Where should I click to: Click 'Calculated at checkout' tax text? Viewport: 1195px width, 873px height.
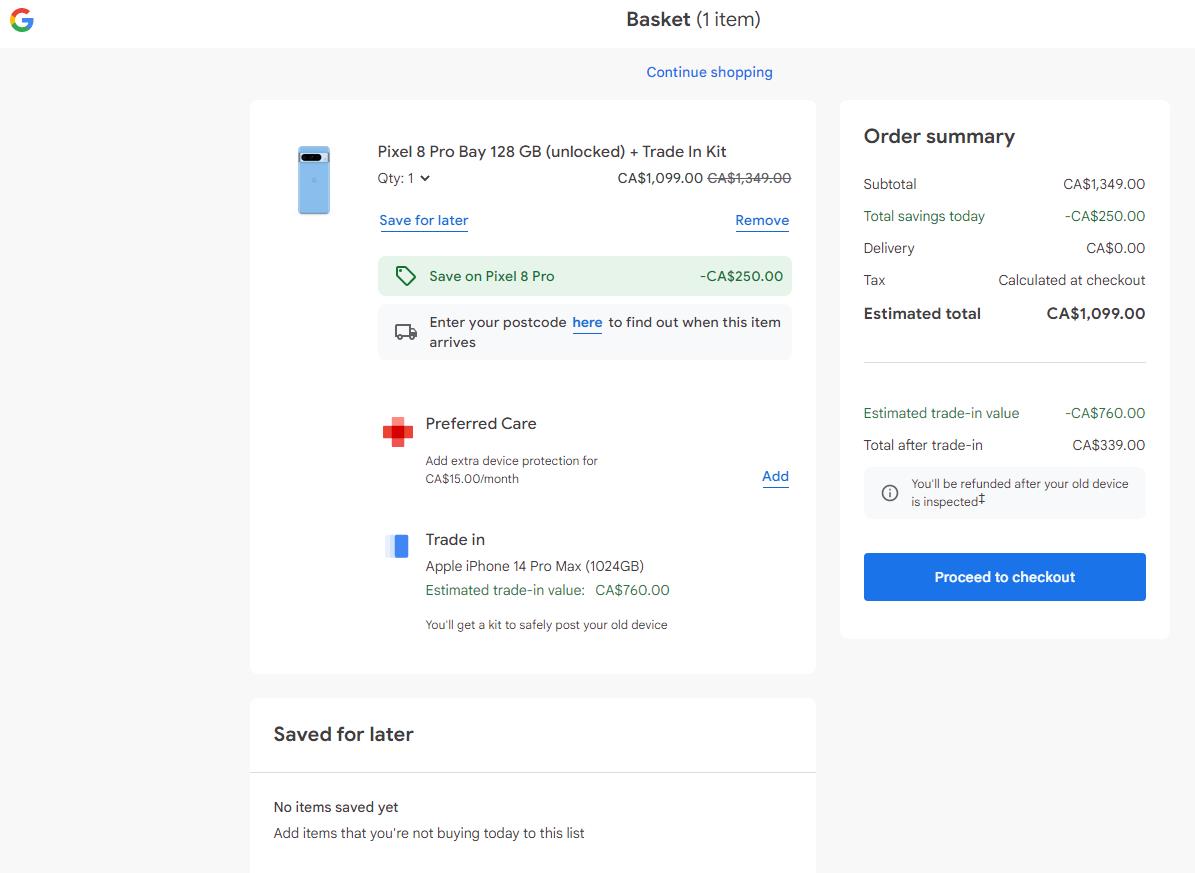[1072, 280]
